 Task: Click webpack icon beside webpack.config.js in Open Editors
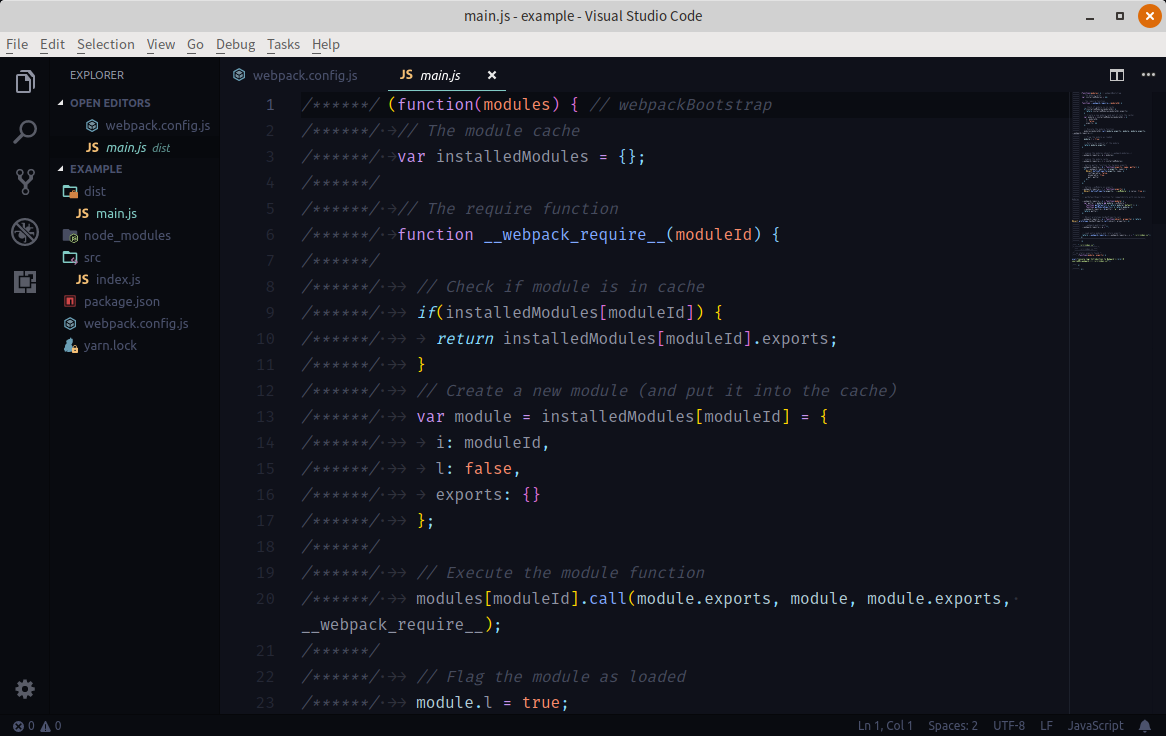point(92,126)
